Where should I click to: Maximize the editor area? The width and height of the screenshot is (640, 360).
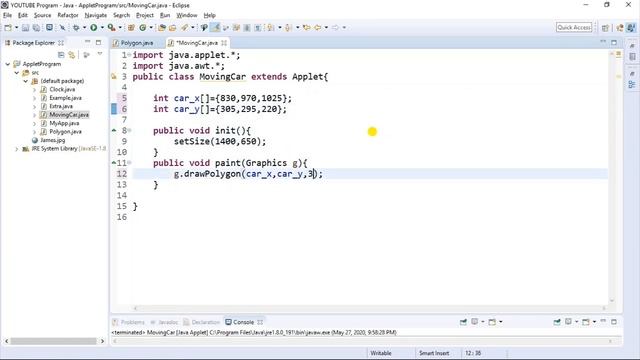[x=614, y=42]
